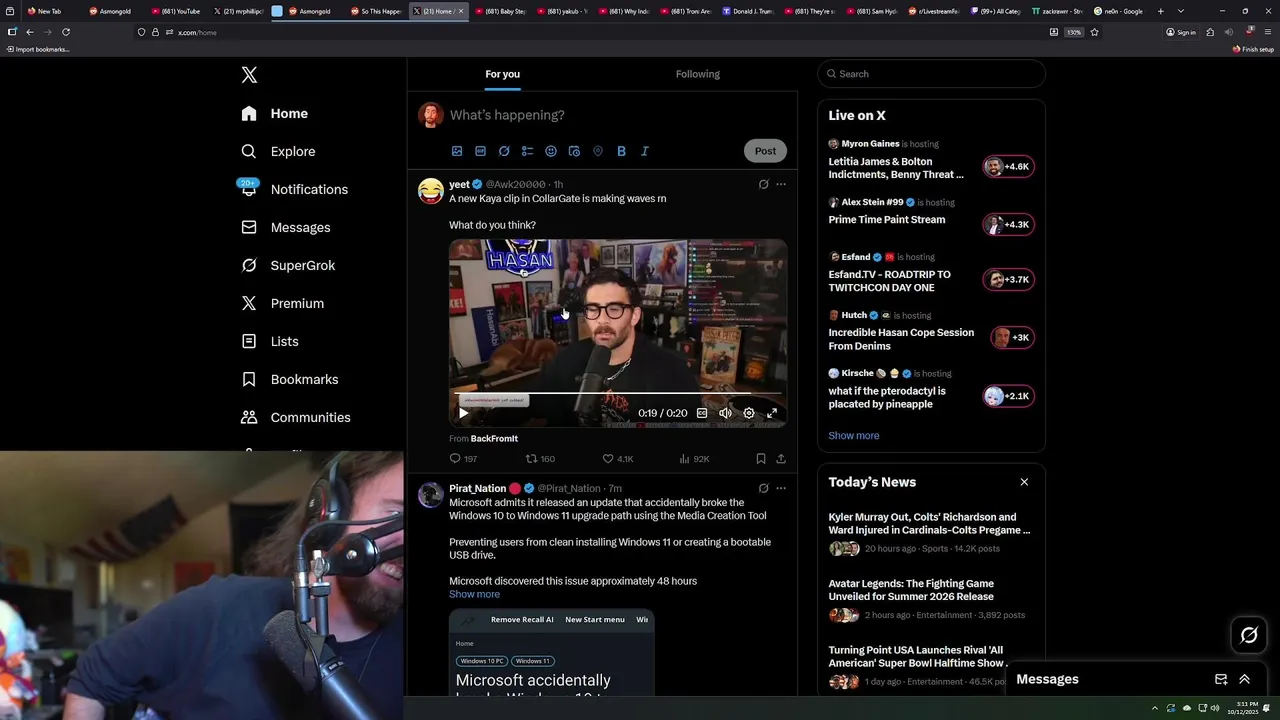Screen dimensions: 1280x720
Task: Open Pirat_Nation's profile avatar
Action: 431,495
